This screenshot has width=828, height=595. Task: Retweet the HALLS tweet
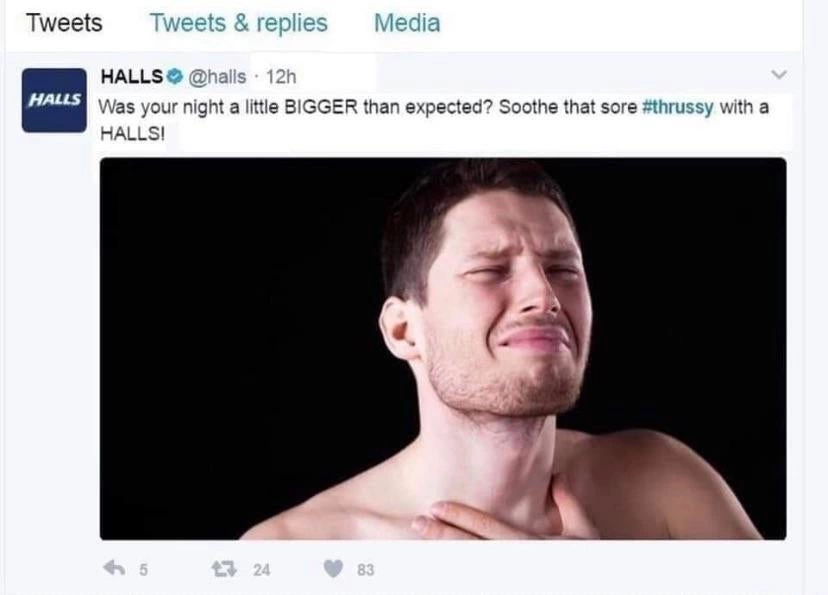pyautogui.click(x=224, y=569)
